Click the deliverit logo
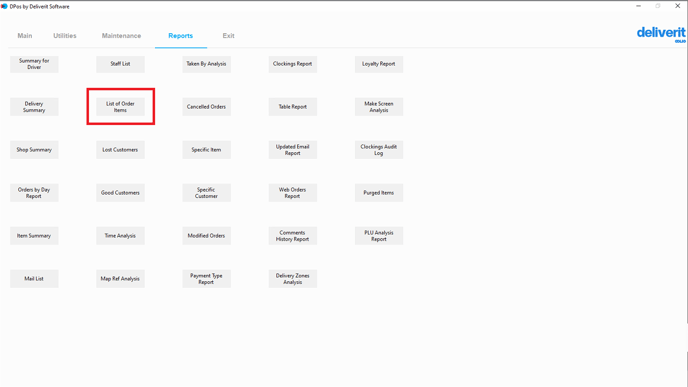688x387 pixels. (x=661, y=34)
